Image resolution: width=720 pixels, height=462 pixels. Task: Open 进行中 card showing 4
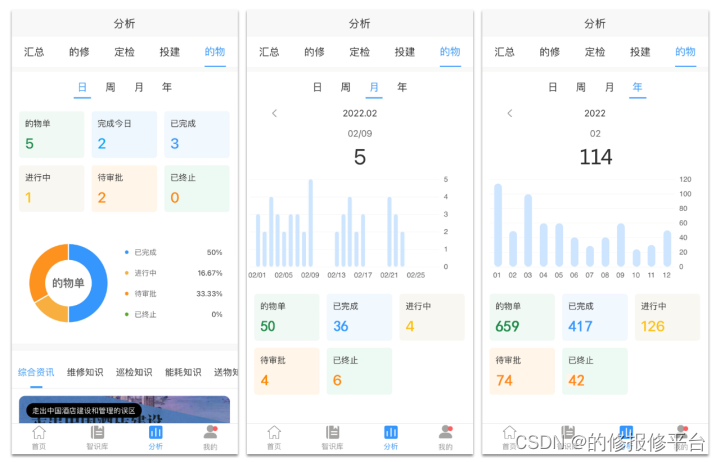pyautogui.click(x=432, y=317)
